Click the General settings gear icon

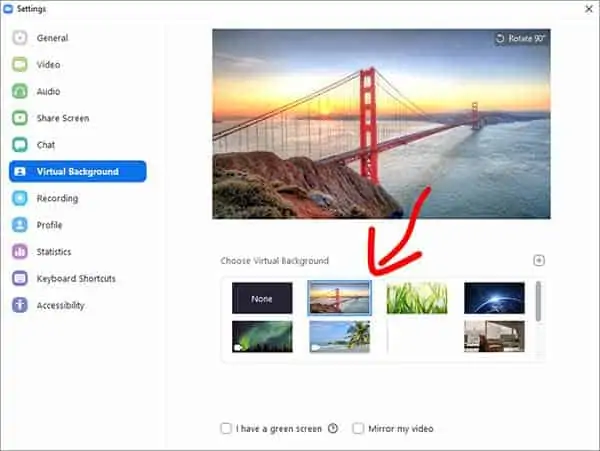pyautogui.click(x=20, y=38)
